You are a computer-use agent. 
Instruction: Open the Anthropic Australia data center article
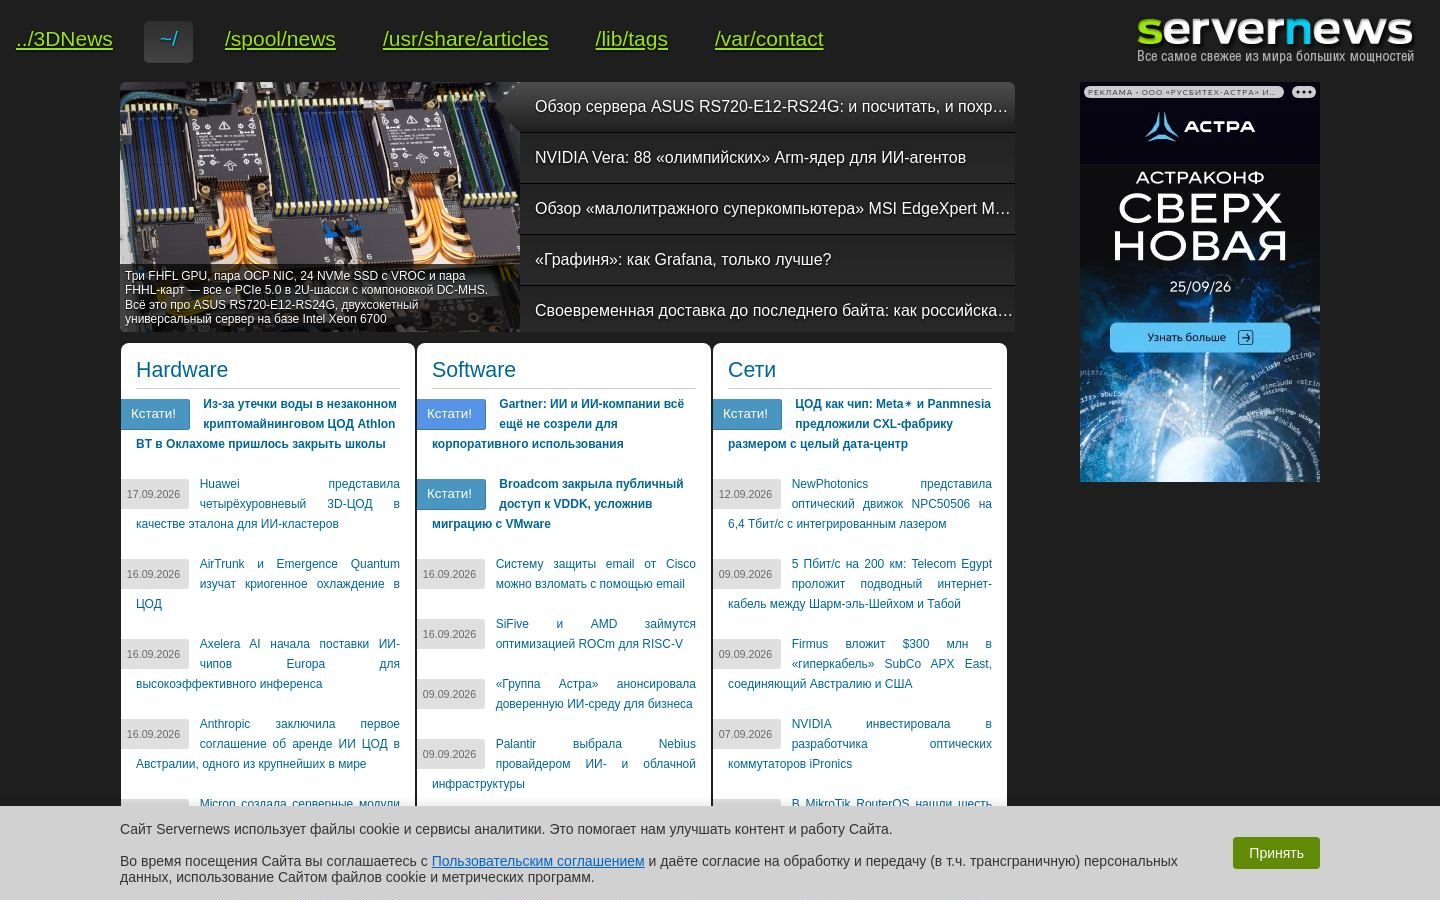pyautogui.click(x=267, y=744)
